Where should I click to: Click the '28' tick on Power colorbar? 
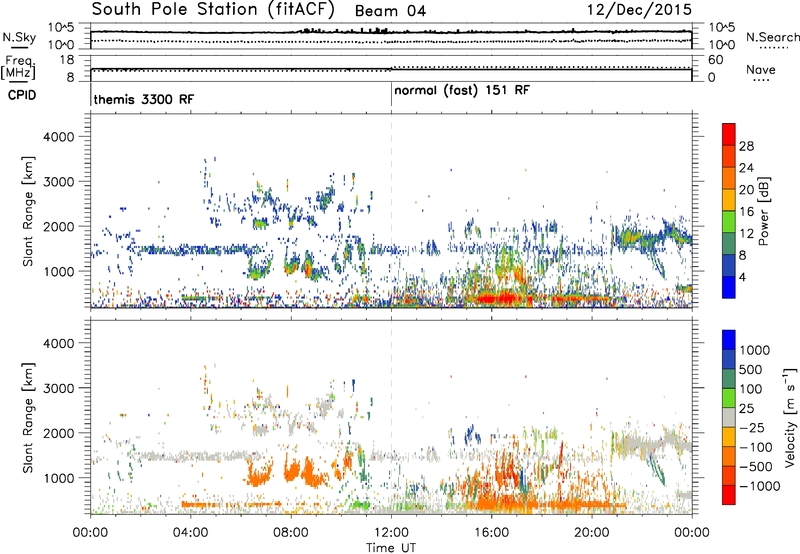point(746,146)
